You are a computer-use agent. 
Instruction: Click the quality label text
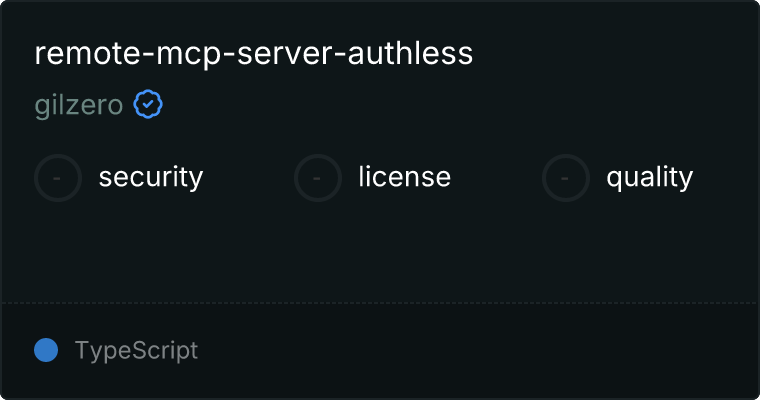(x=649, y=177)
